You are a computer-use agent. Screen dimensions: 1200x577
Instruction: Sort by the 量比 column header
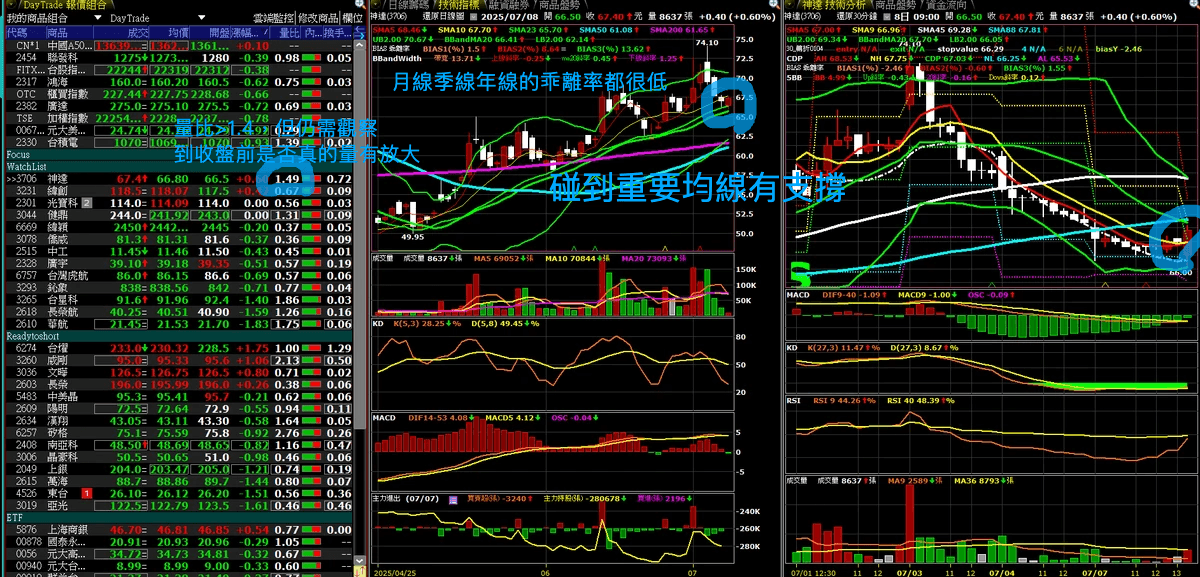pos(286,32)
